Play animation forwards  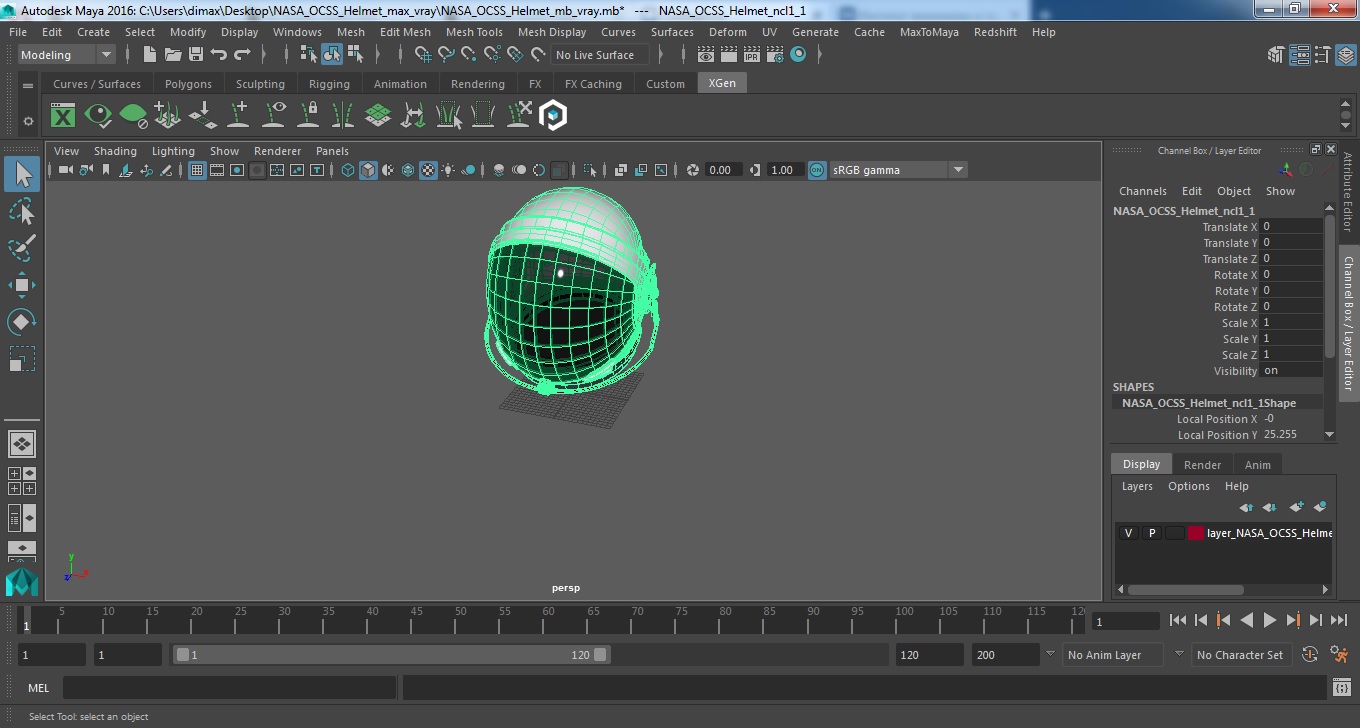1269,621
